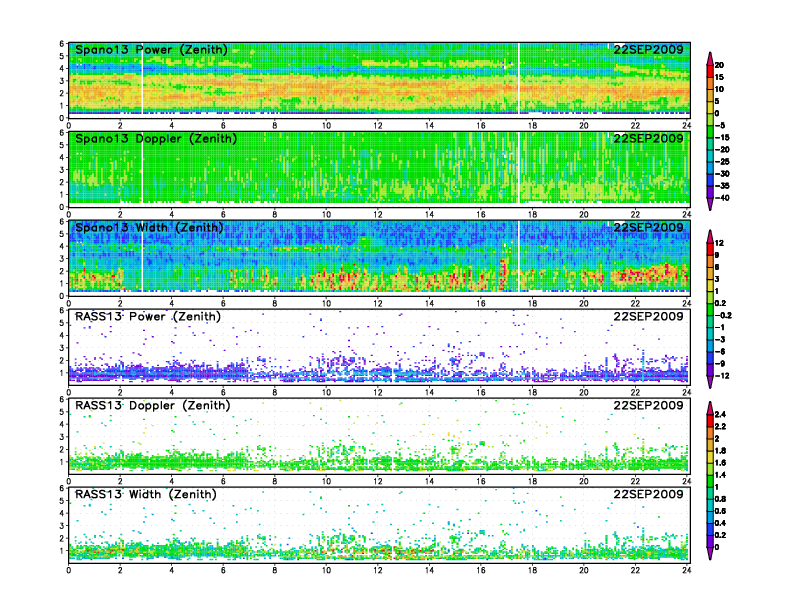792x612 pixels.
Task: Click the red segment between 15 and 20 on top colorbar
Action: 710,71
